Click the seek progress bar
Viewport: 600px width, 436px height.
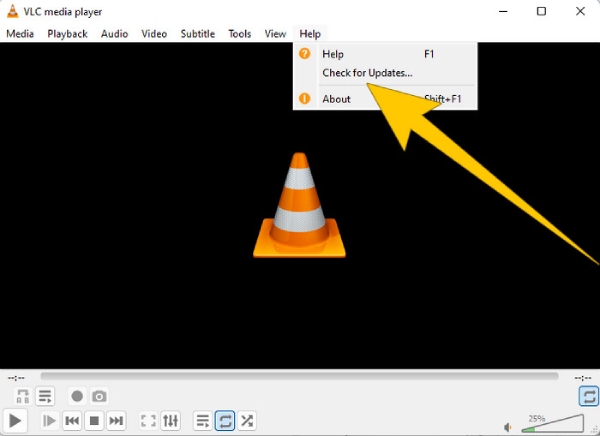pyautogui.click(x=299, y=377)
